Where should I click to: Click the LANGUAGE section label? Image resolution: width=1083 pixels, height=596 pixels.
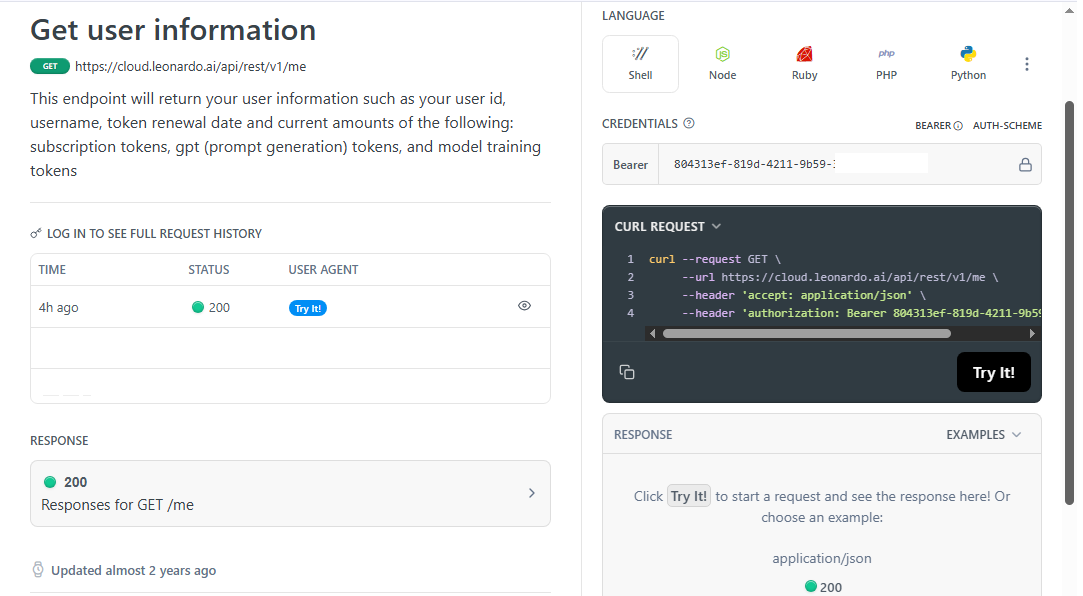633,16
